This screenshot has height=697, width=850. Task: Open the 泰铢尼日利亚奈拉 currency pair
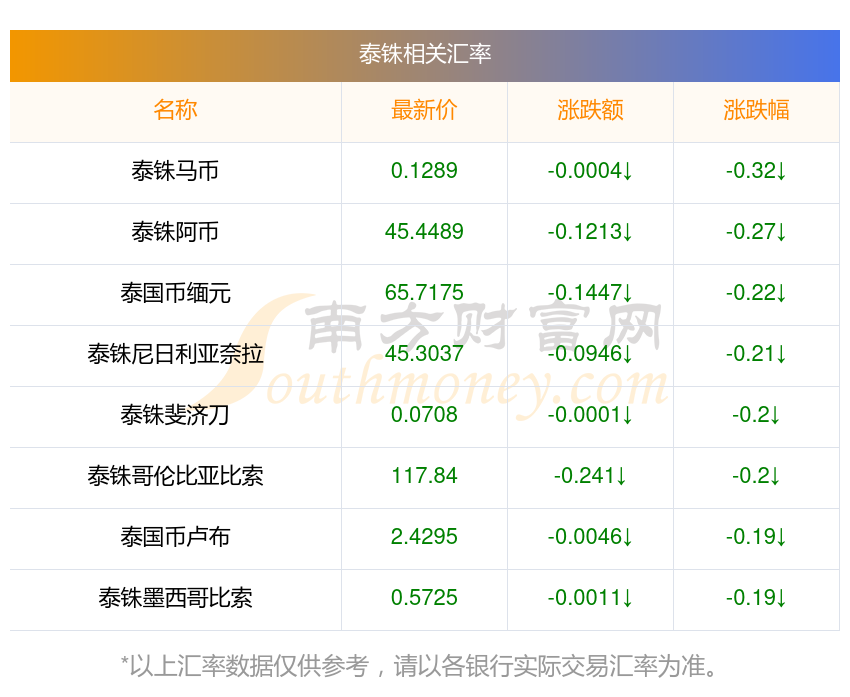(175, 354)
